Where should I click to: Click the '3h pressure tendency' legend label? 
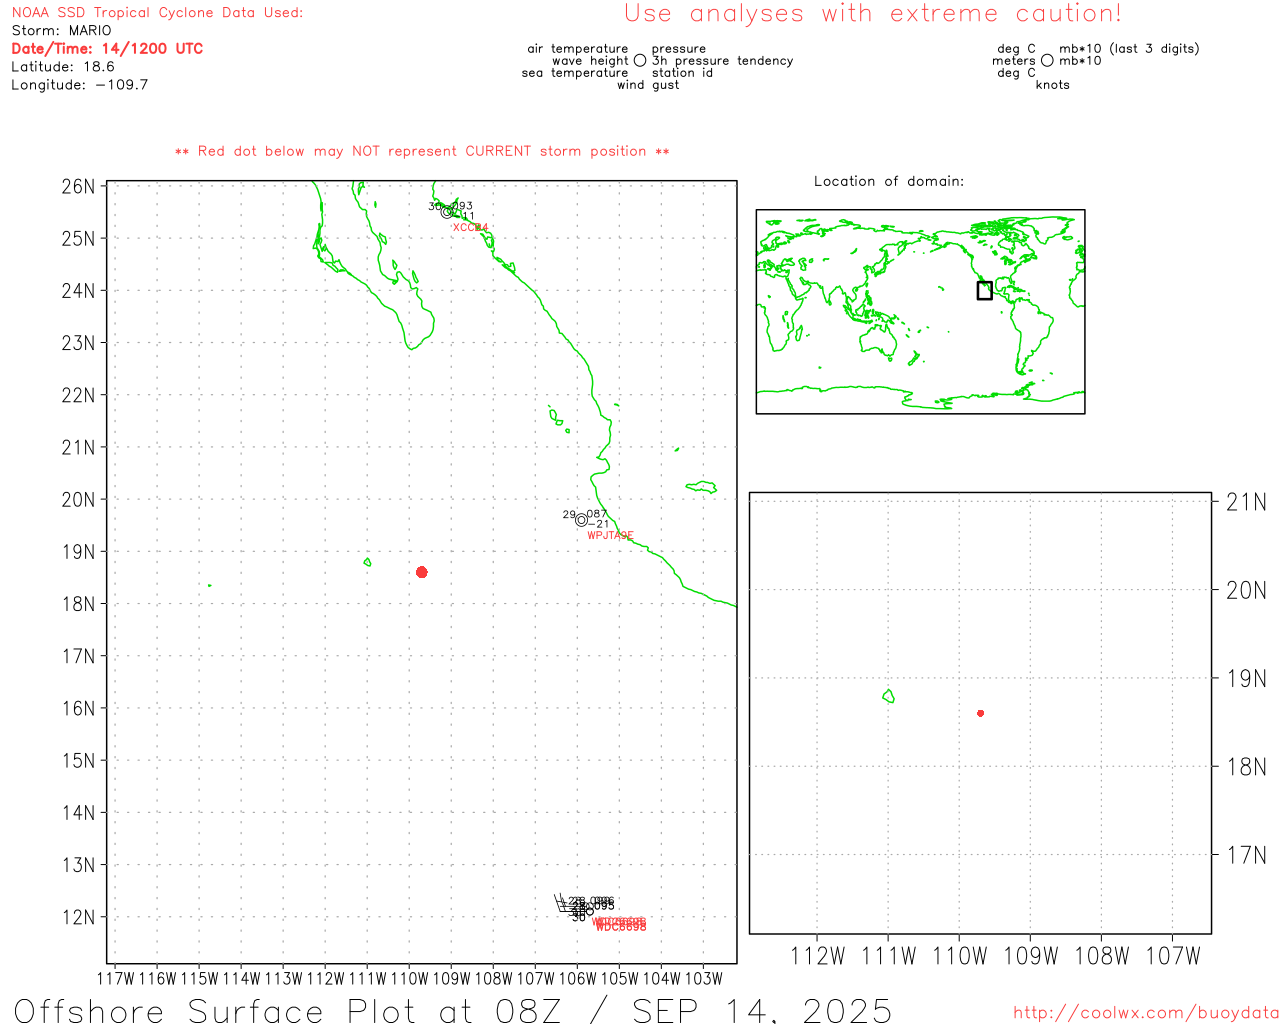pos(722,61)
